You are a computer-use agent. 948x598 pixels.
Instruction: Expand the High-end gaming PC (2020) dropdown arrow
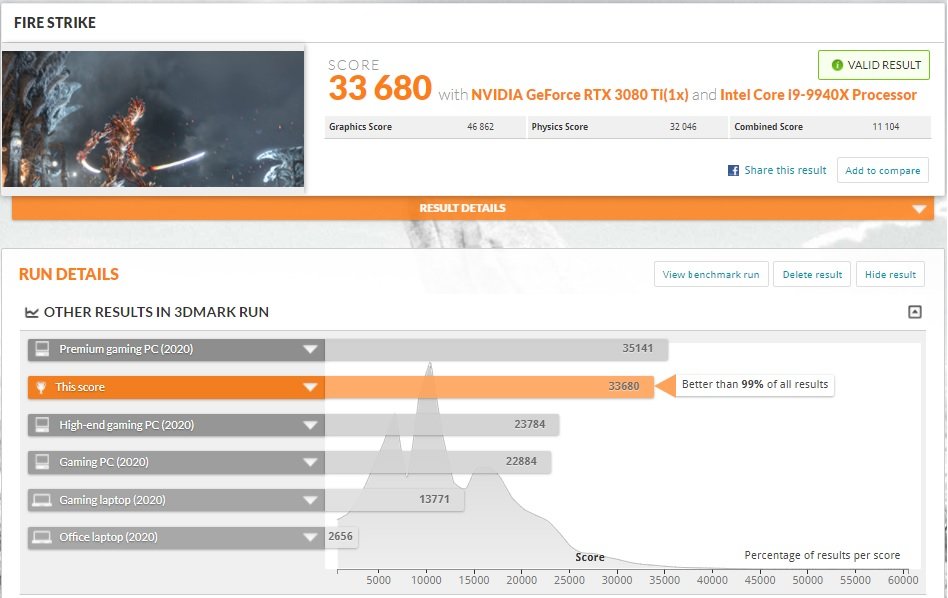310,425
